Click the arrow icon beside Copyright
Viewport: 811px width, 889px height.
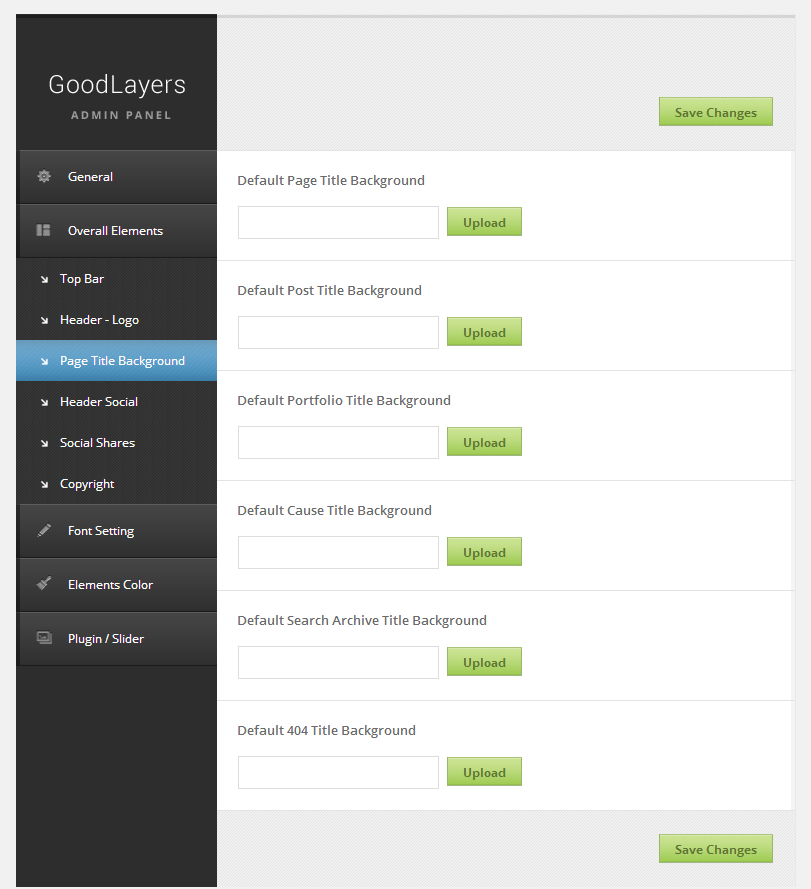[x=44, y=484]
